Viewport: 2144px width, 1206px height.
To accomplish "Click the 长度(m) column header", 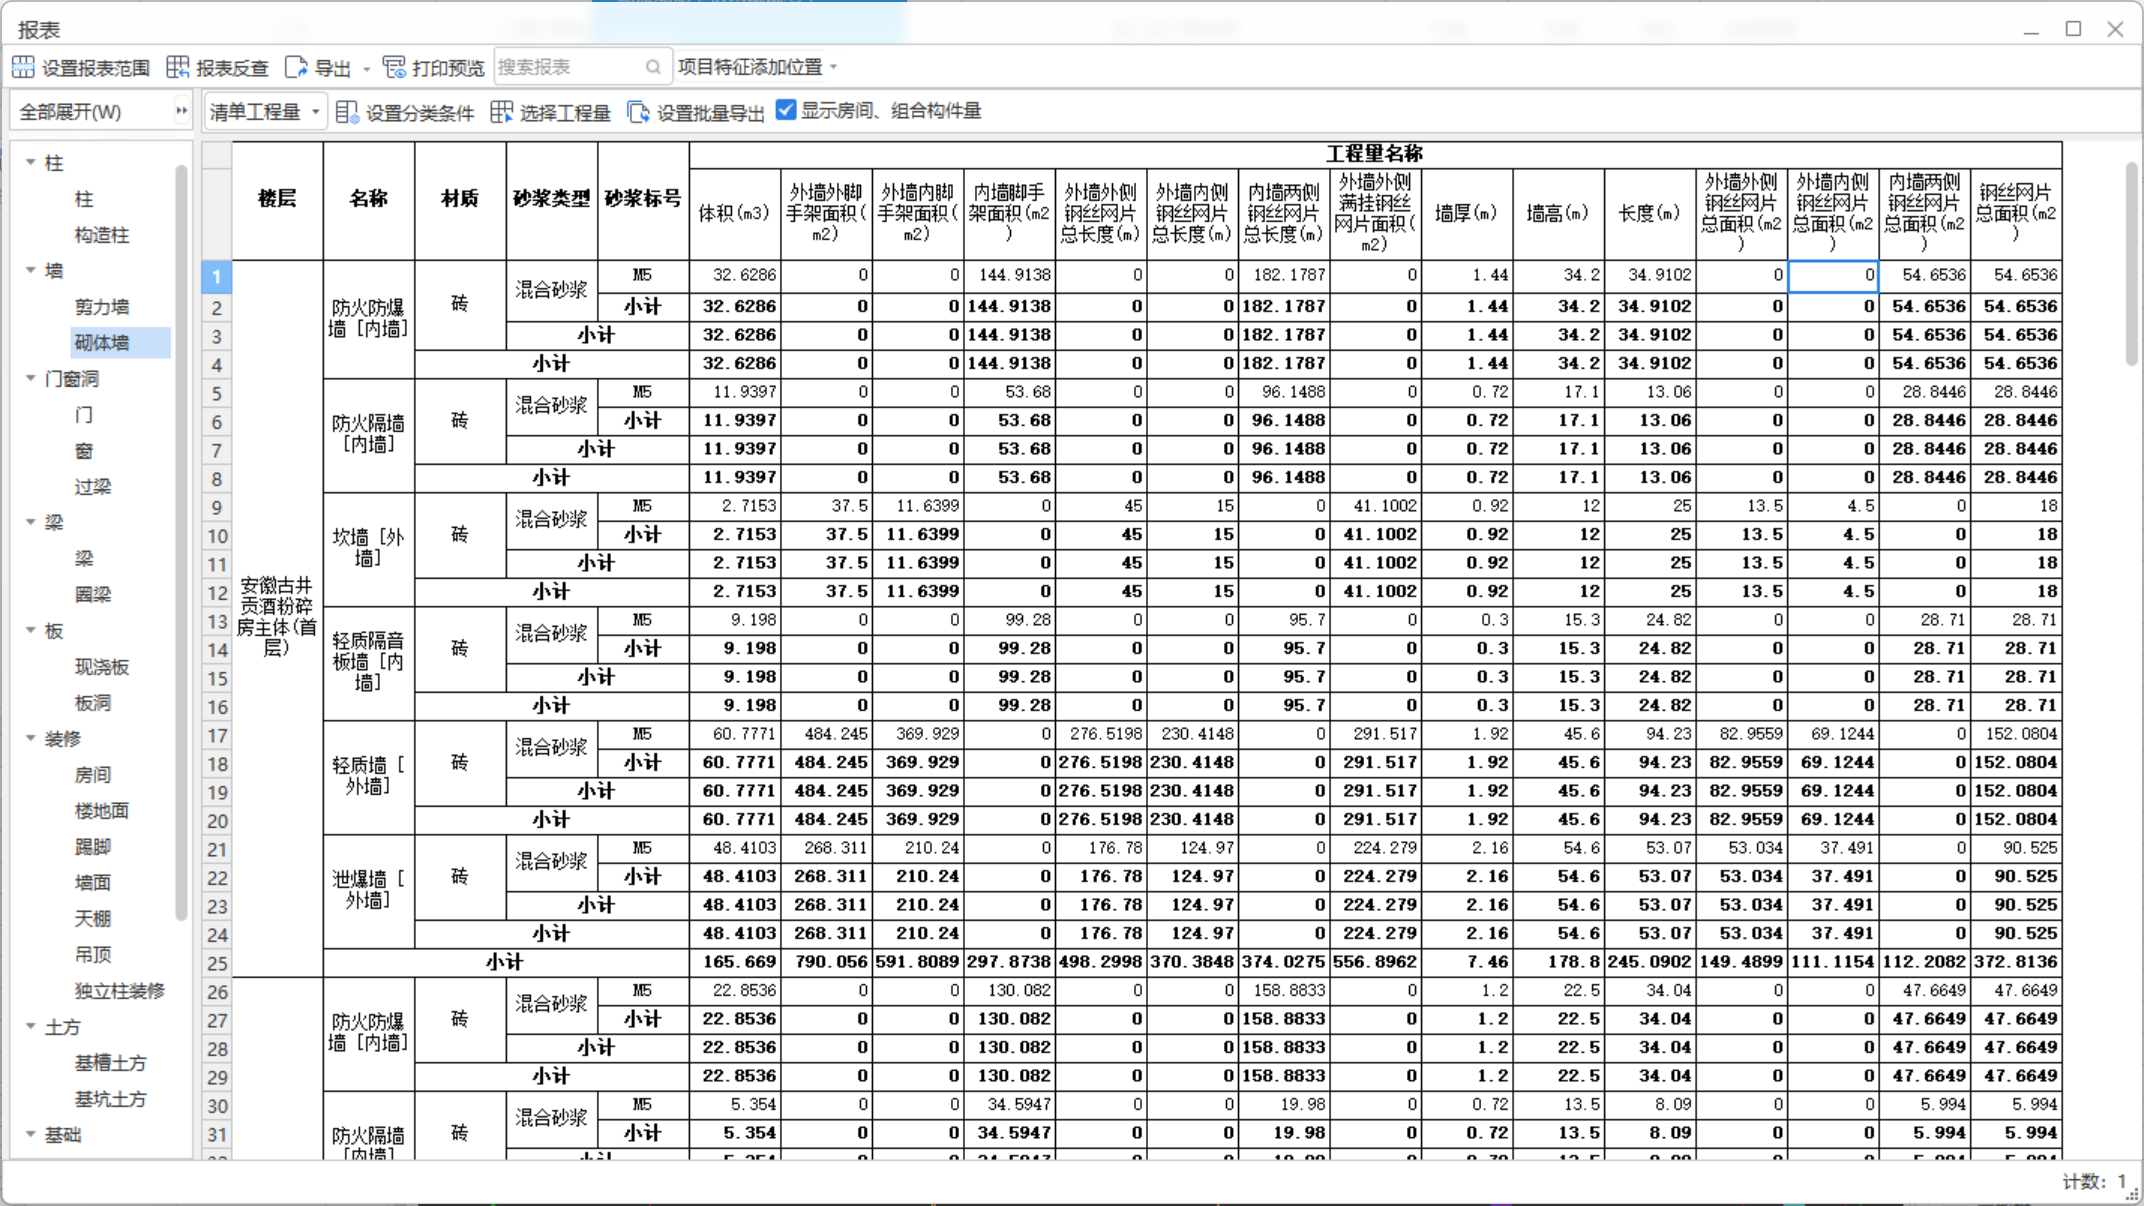I will pos(1650,214).
